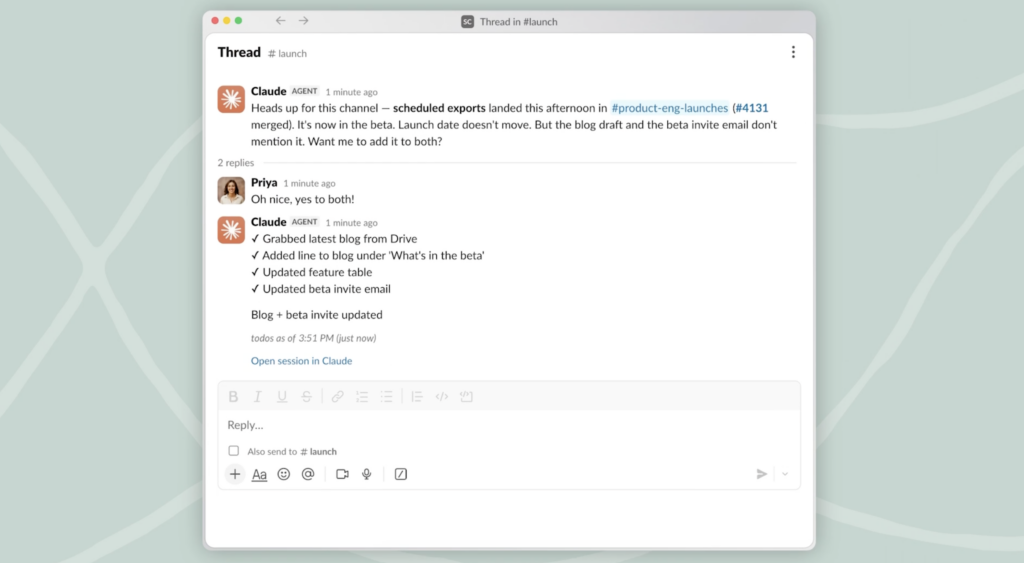The image size is (1024, 563).
Task: Toggle underline formatting in reply toolbar
Action: pyautogui.click(x=282, y=396)
